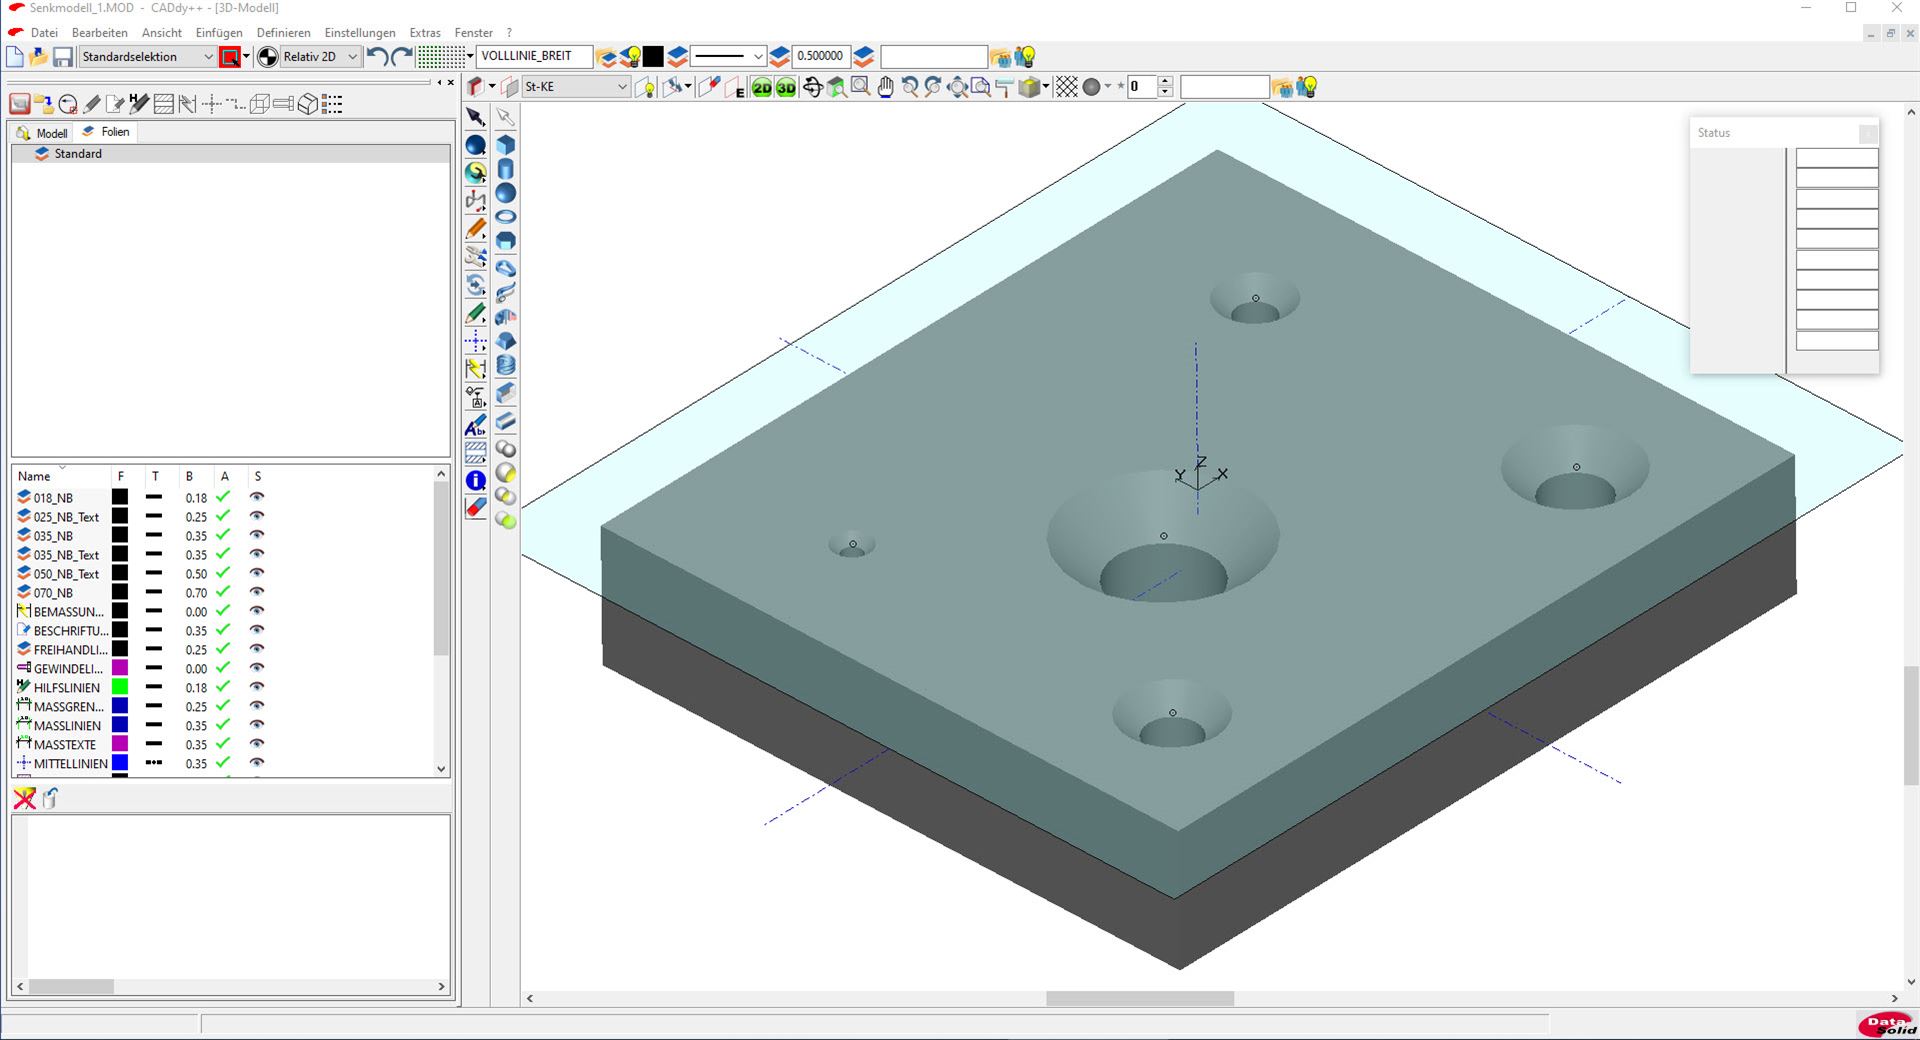The height and width of the screenshot is (1040, 1920).
Task: Select the orange pencil drawing tool
Action: [476, 229]
